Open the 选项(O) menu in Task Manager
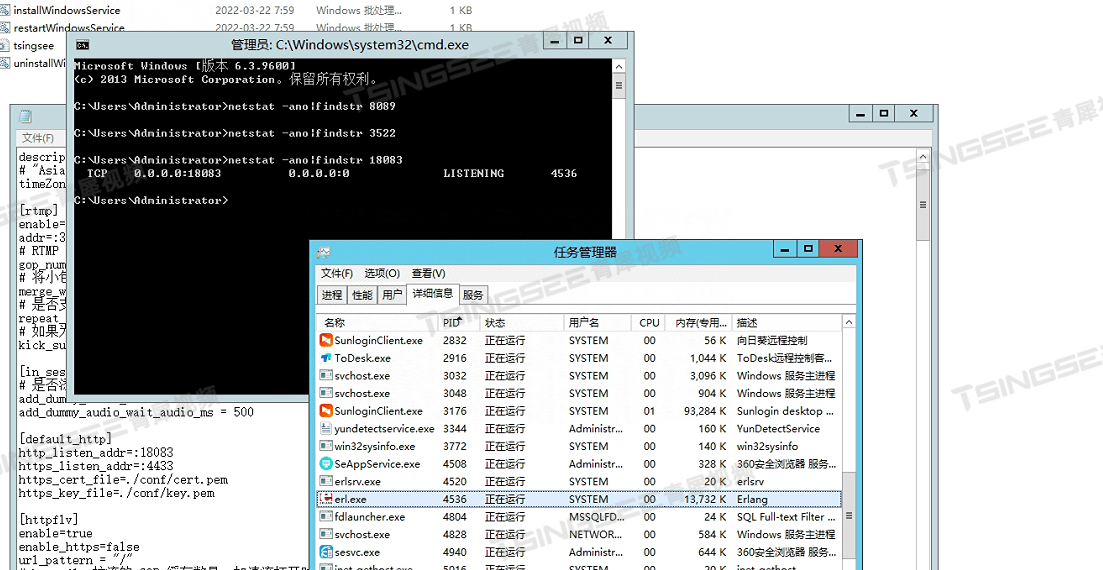 [x=382, y=273]
